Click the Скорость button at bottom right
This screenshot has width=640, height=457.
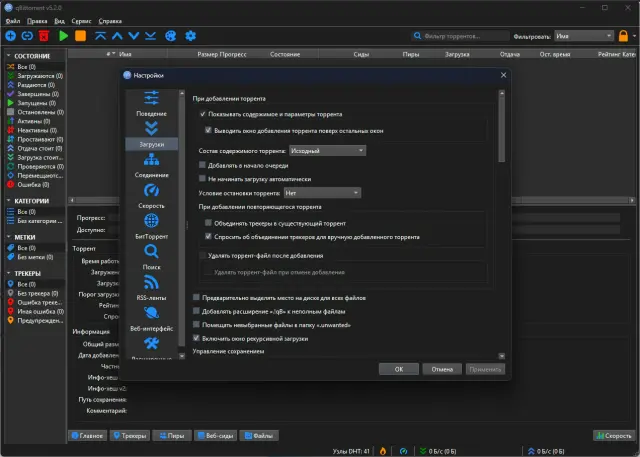pos(614,436)
